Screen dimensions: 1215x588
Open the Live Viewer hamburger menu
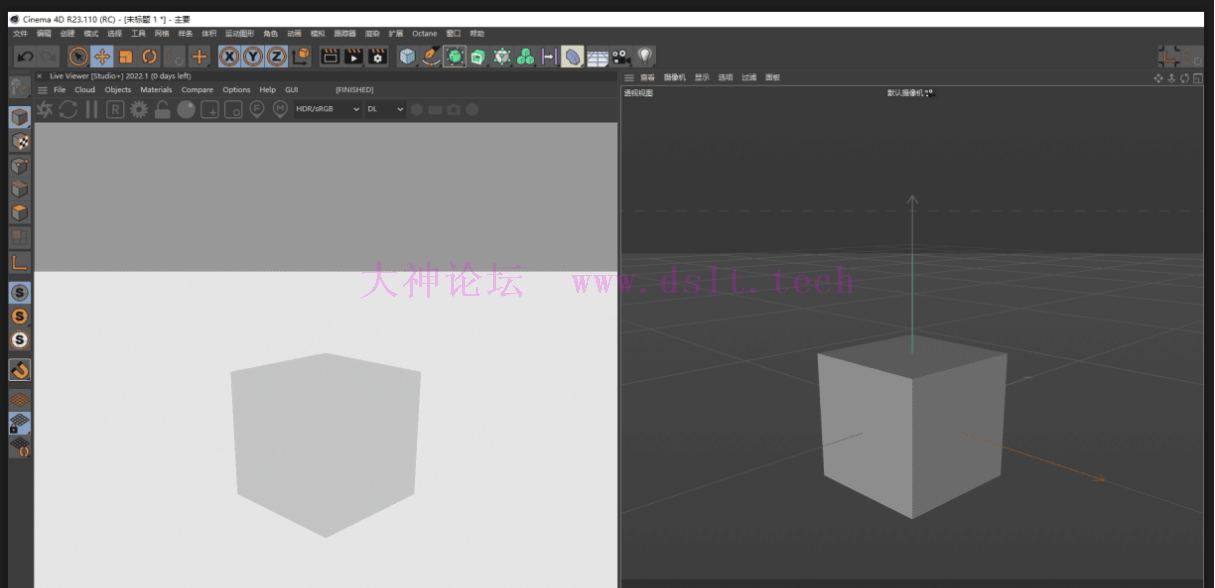[x=42, y=90]
